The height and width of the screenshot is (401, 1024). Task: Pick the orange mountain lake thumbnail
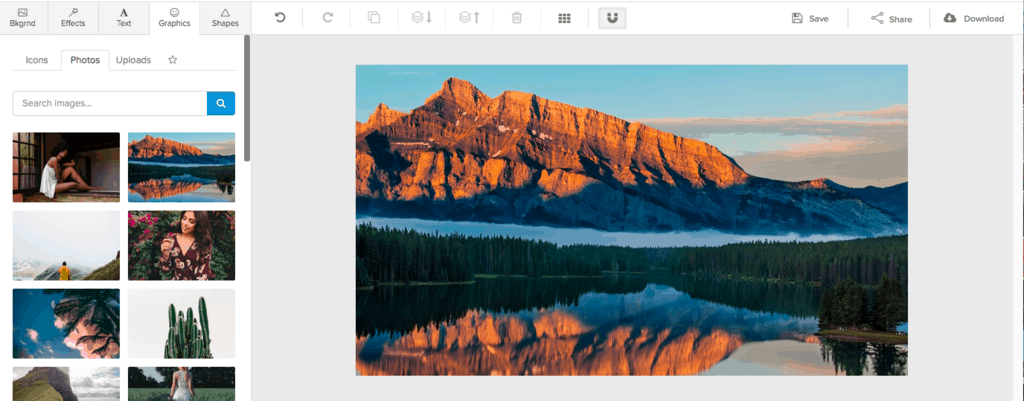pyautogui.click(x=182, y=167)
